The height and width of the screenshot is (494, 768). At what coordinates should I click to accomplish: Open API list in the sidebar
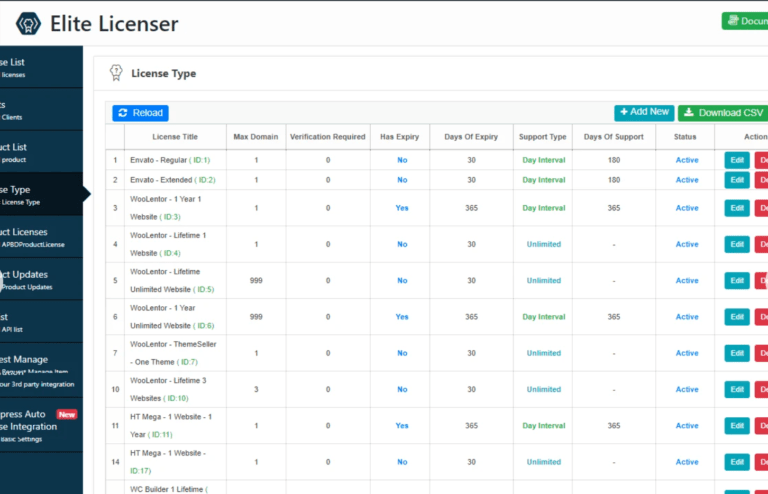[x=41, y=322]
